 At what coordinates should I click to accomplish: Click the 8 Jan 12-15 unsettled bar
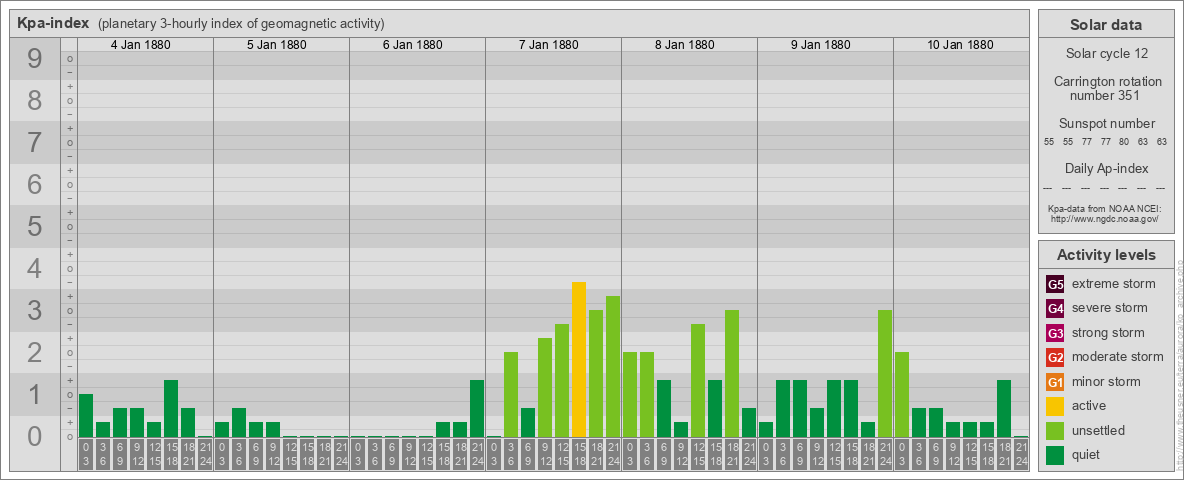[698, 380]
